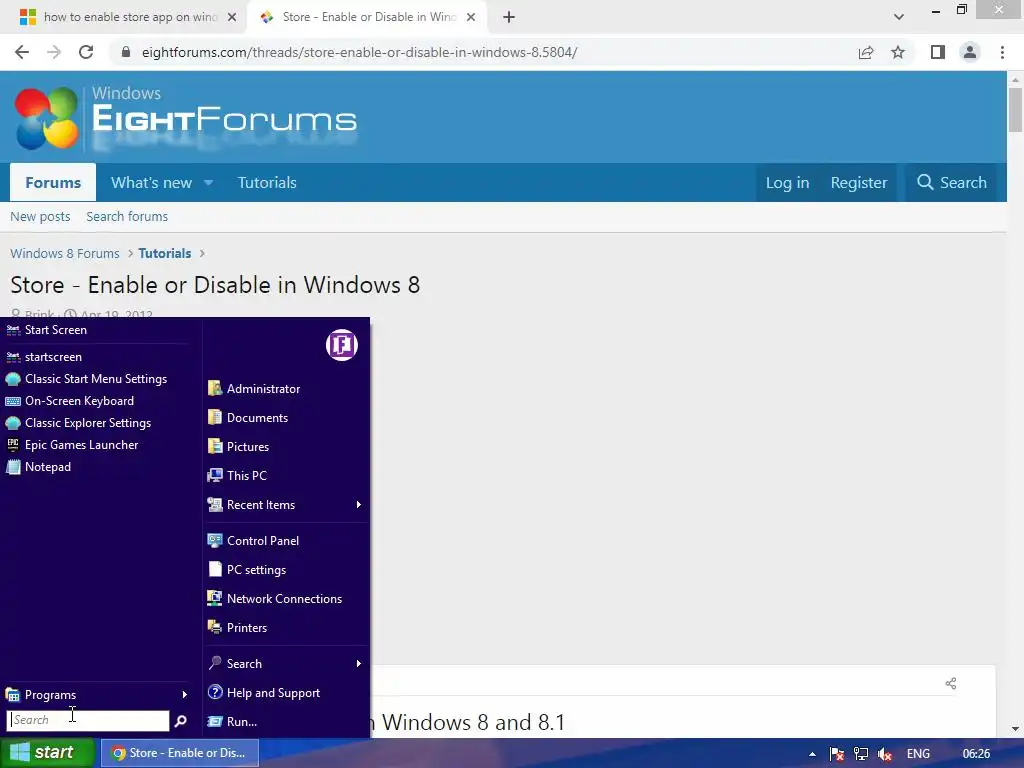
Task: Share this page icon
Action: click(x=866, y=52)
